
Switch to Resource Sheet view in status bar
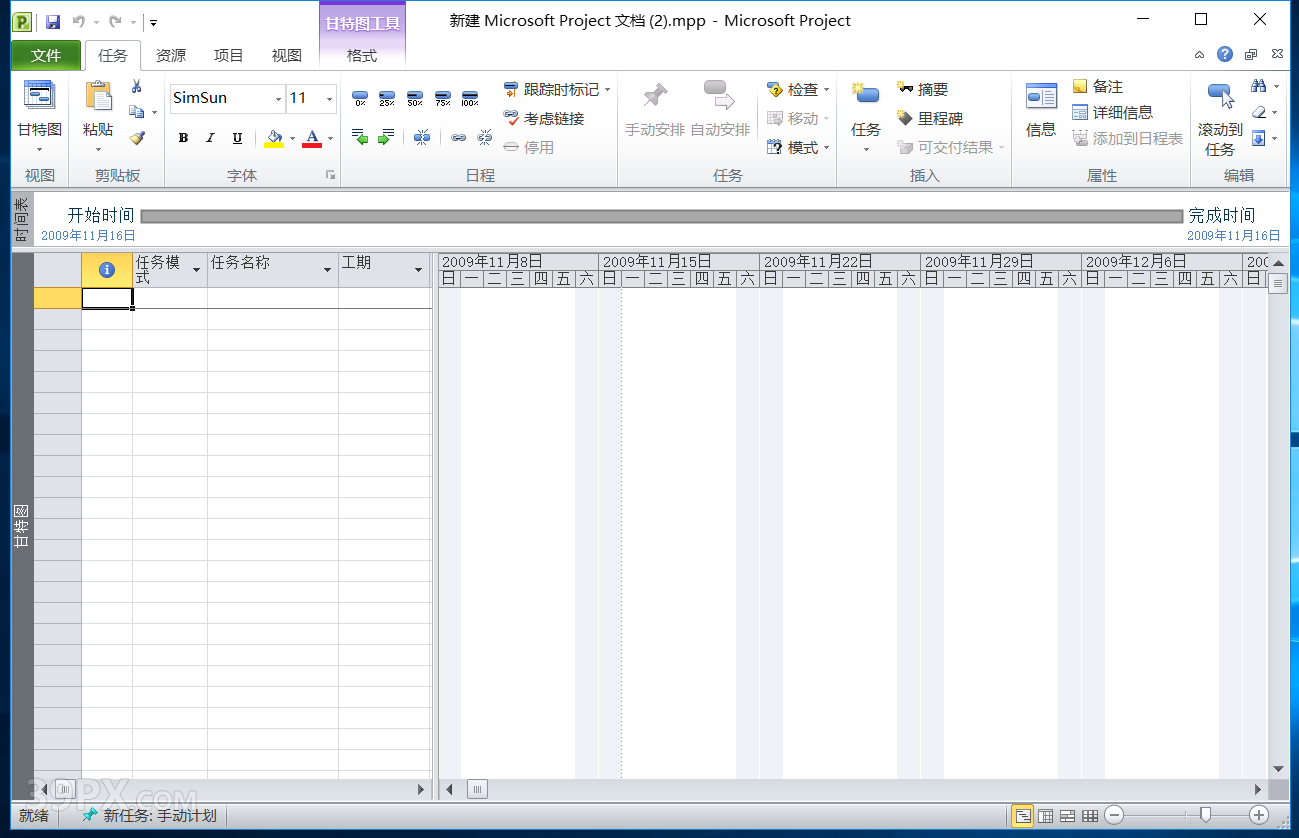pos(1090,816)
